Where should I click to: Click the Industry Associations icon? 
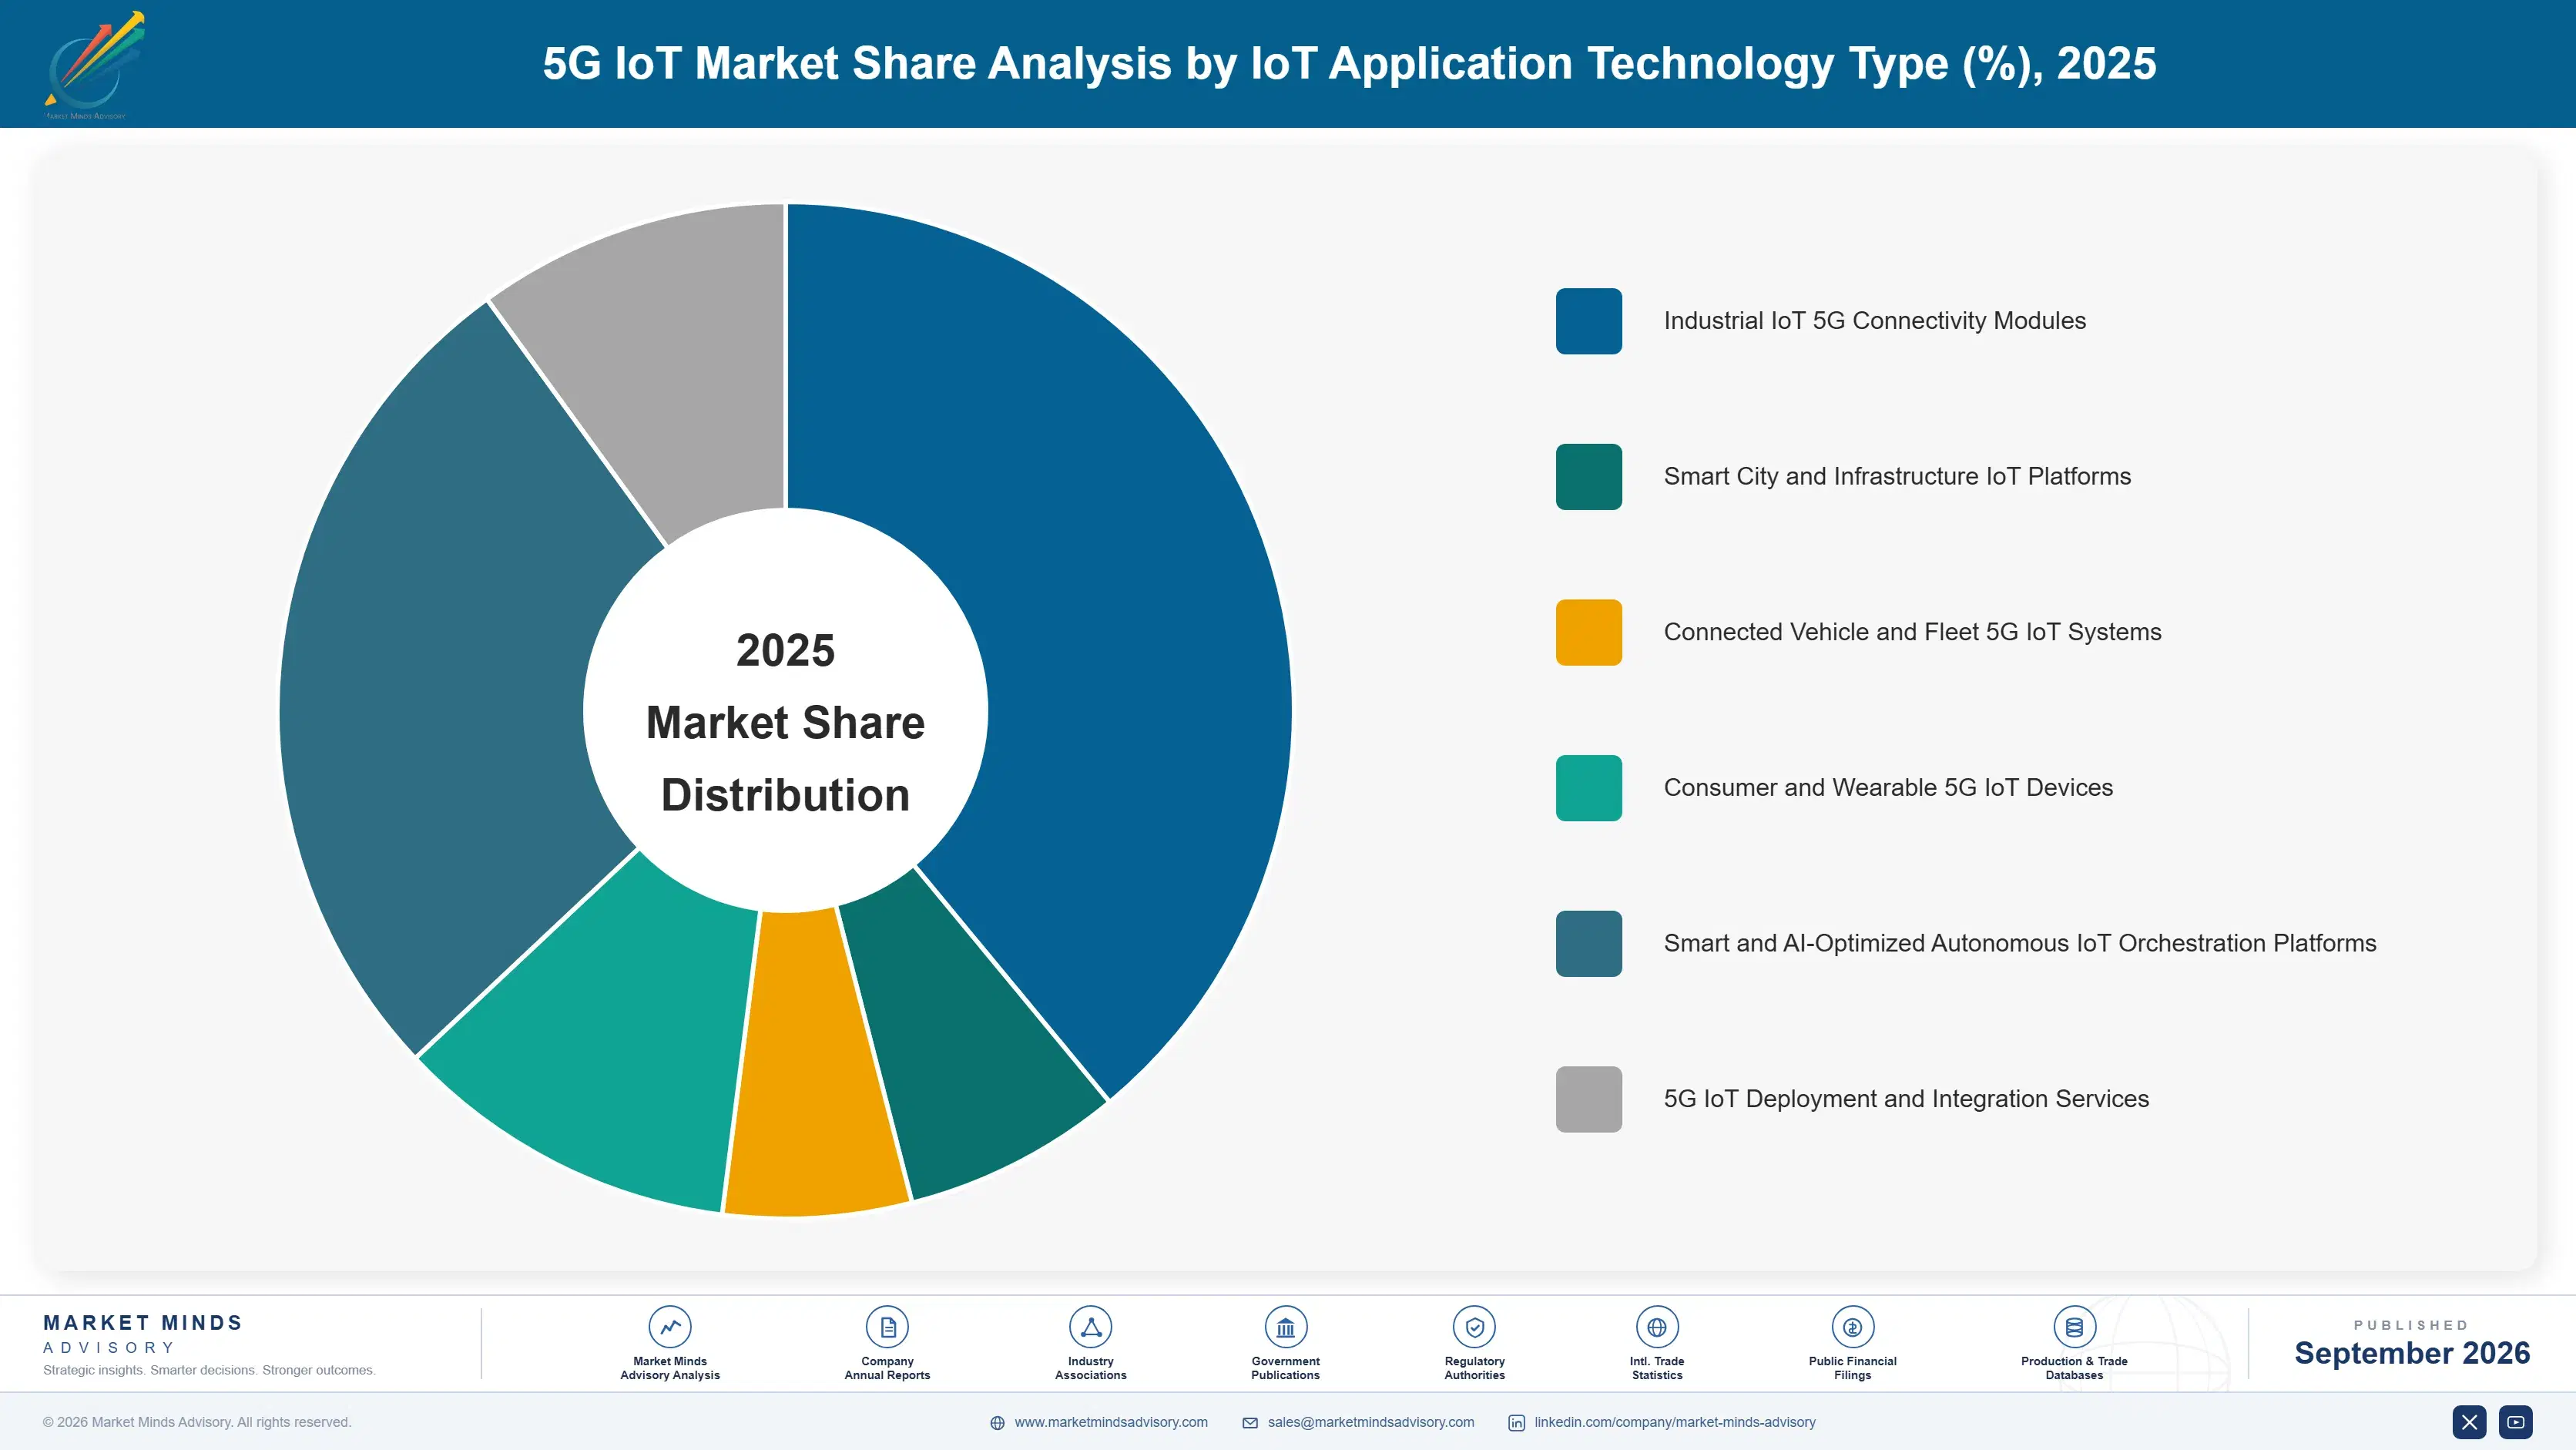[1090, 1327]
